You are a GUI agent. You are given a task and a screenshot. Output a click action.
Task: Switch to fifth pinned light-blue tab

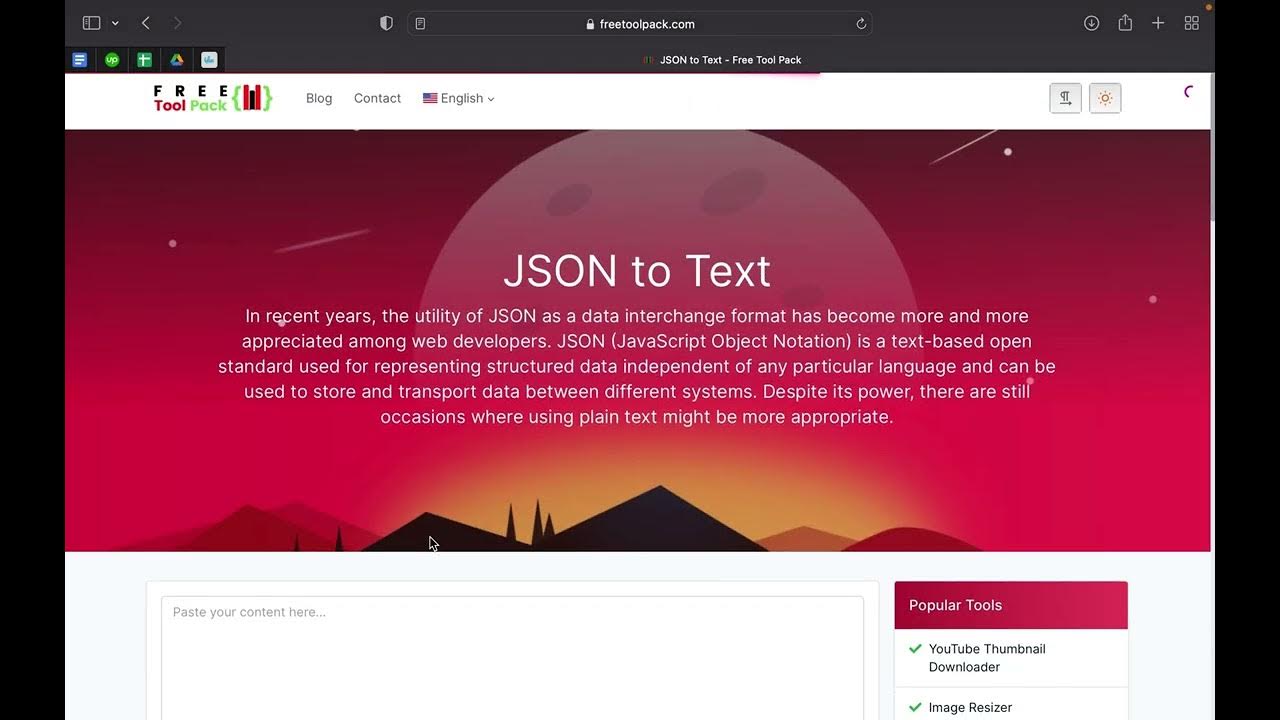[x=209, y=60]
